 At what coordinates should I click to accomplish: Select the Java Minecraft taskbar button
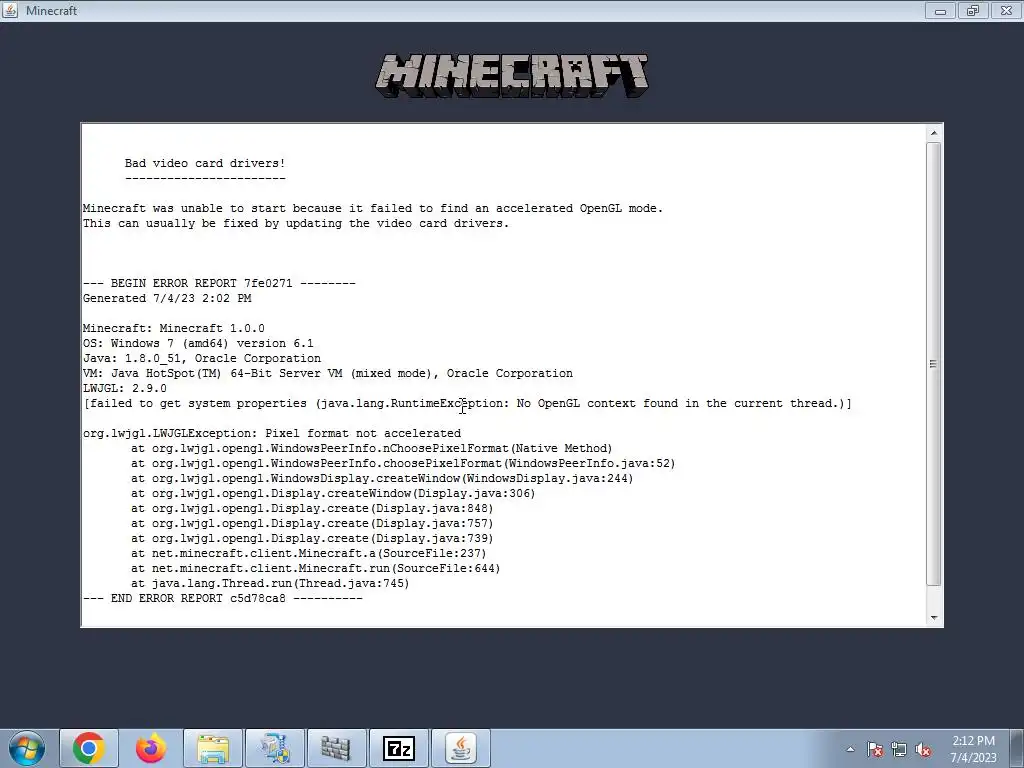pos(461,748)
